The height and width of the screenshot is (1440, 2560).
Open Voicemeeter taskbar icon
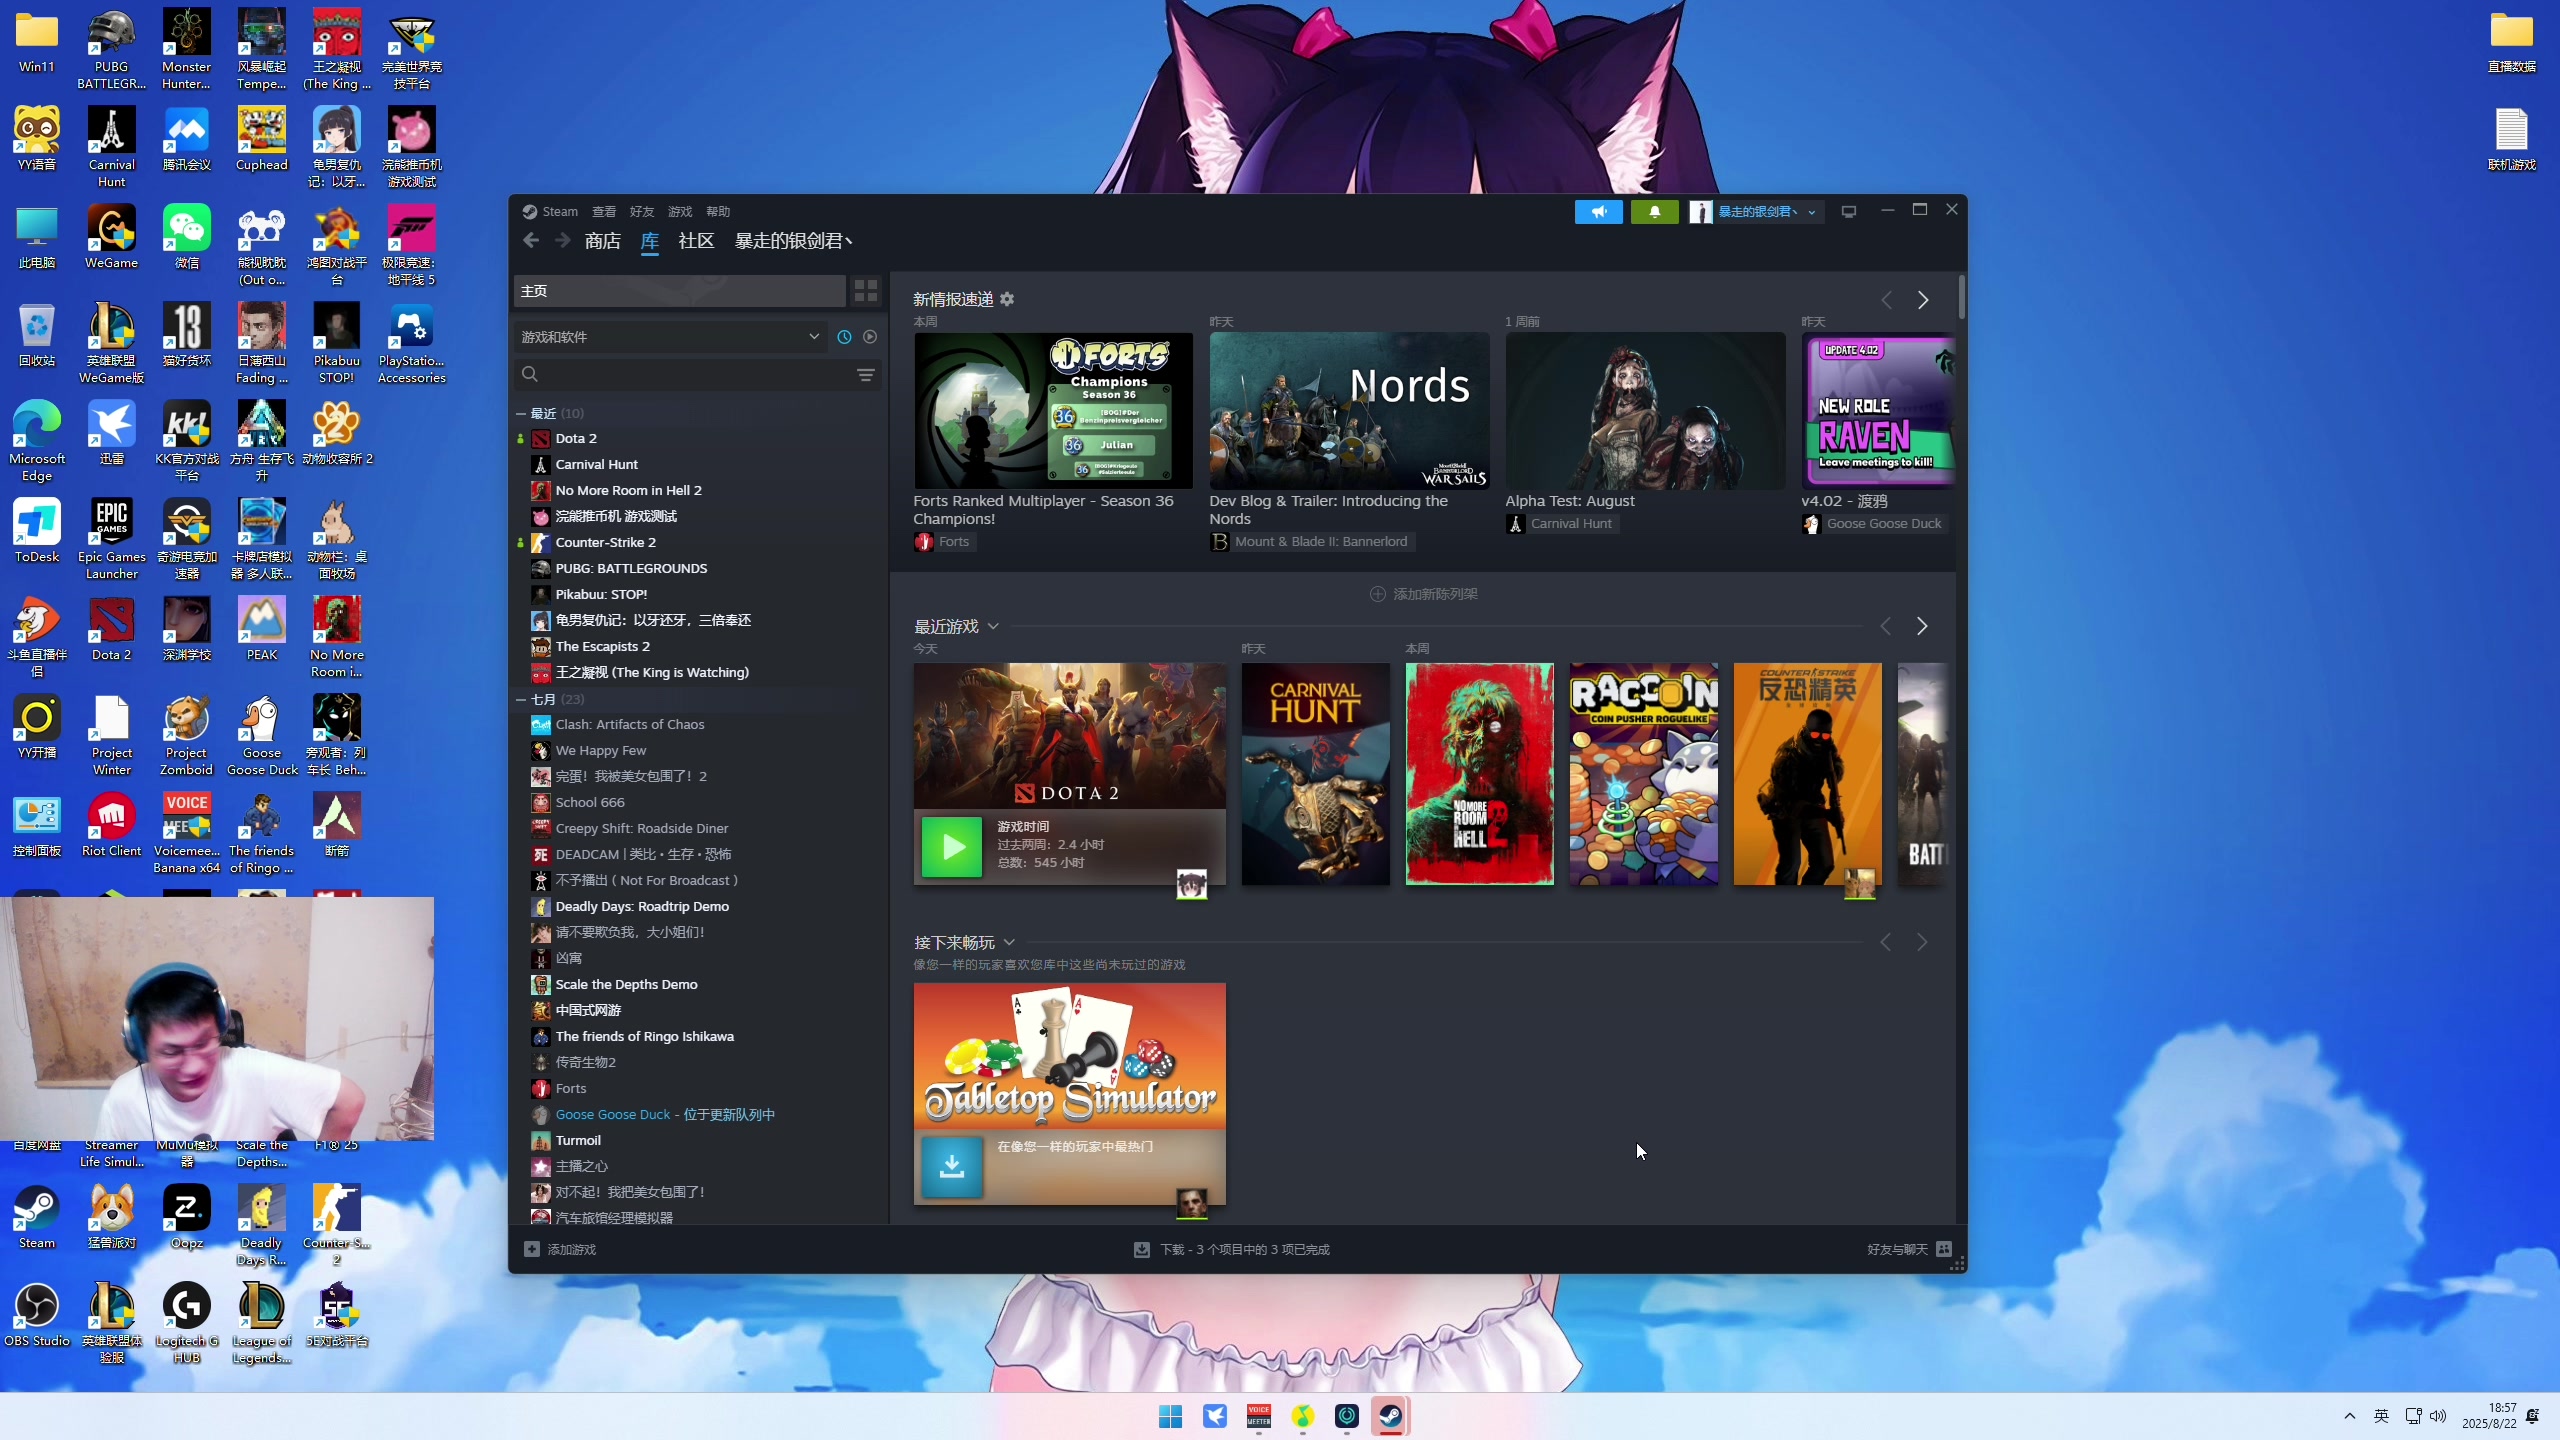point(1258,1416)
